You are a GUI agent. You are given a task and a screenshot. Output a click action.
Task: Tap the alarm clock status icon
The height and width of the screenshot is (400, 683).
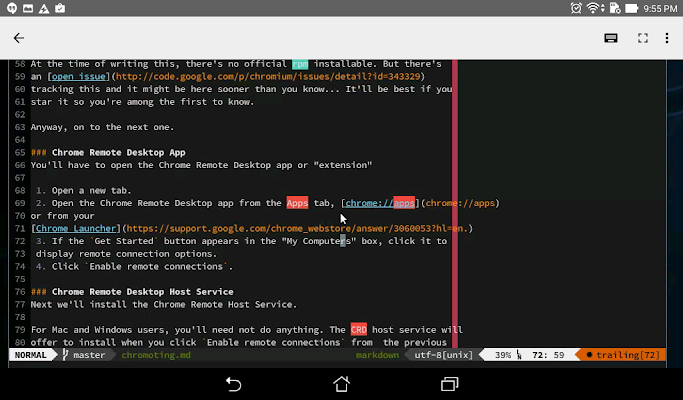coord(576,8)
